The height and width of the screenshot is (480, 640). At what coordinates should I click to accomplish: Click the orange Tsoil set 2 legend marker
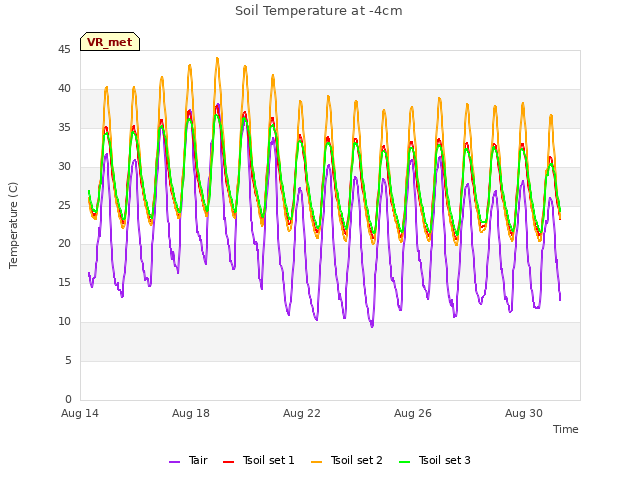pos(317,462)
